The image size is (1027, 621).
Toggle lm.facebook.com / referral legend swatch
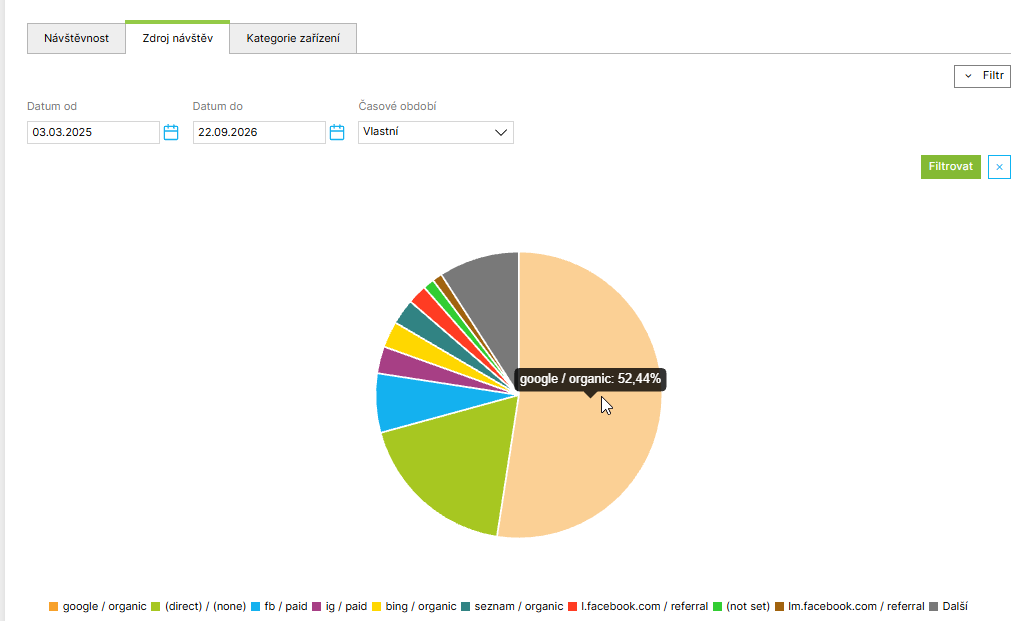[779, 607]
